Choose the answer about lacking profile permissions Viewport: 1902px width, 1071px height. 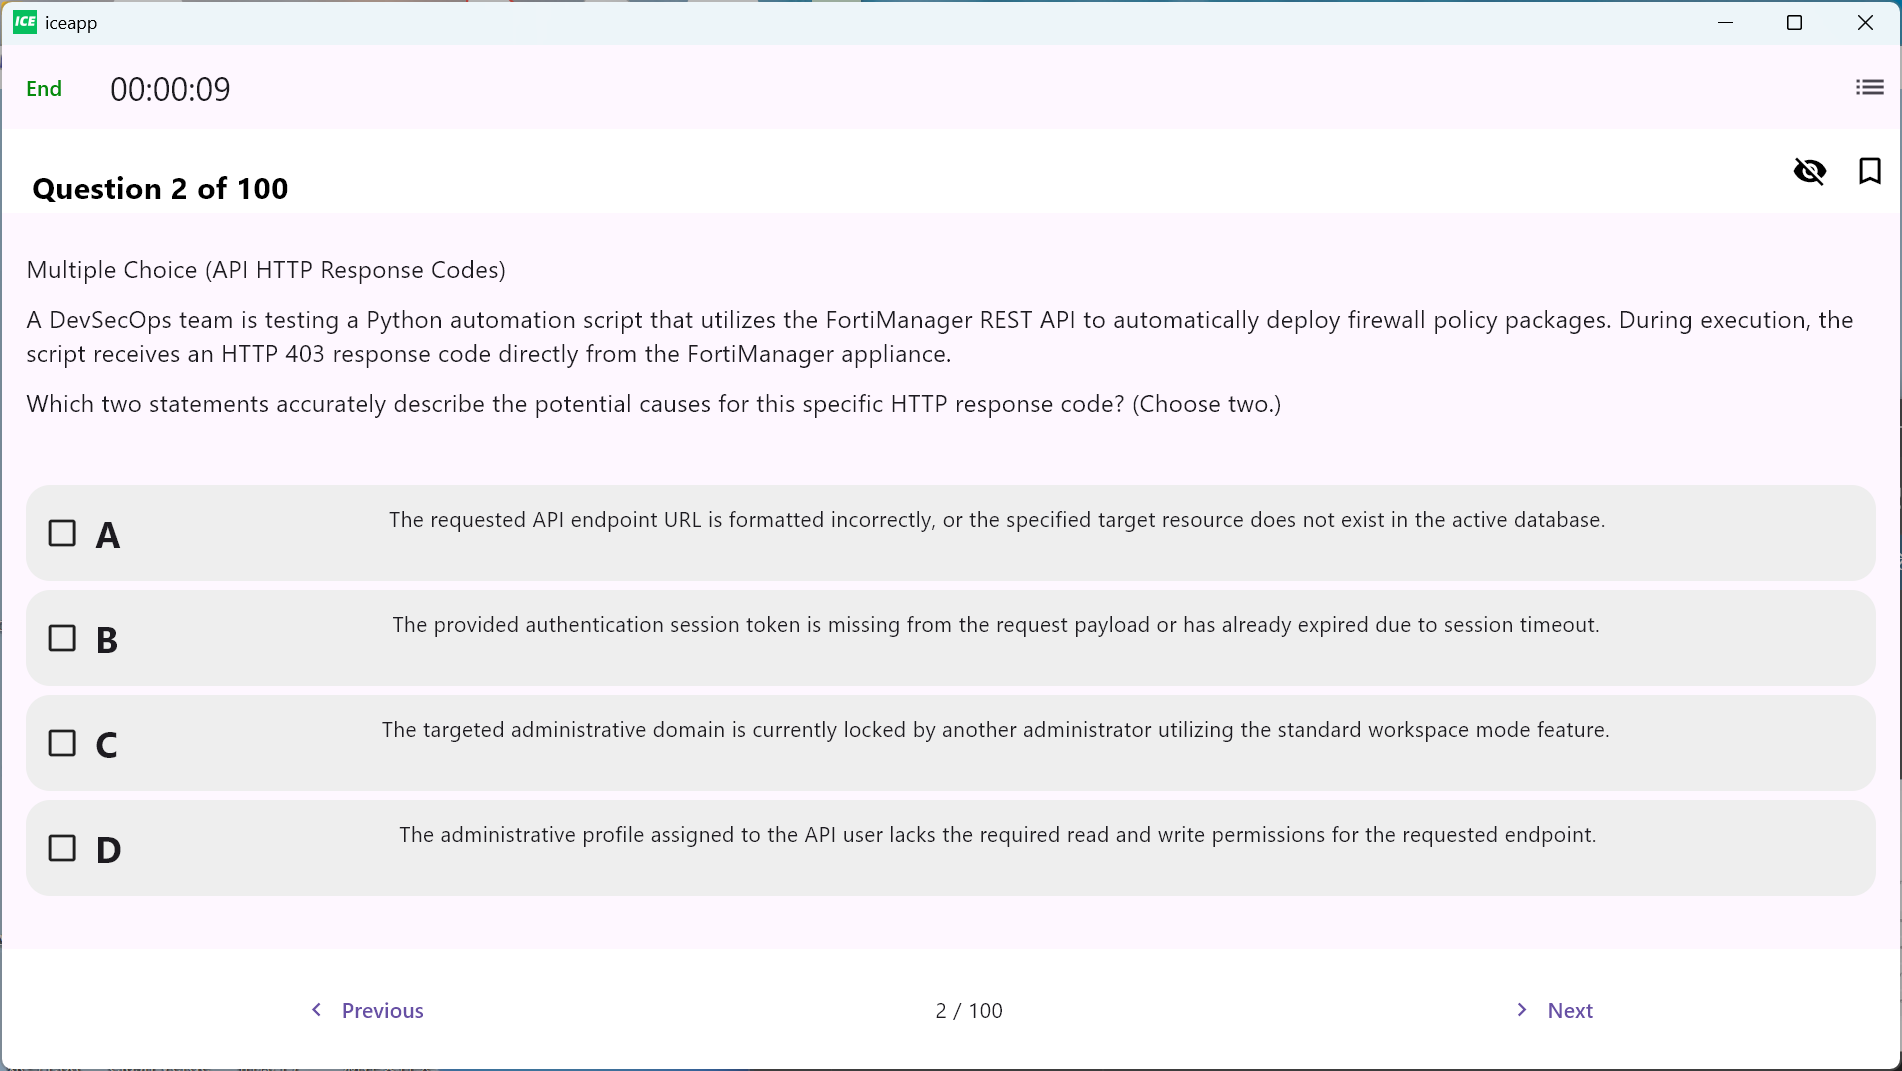coord(998,835)
